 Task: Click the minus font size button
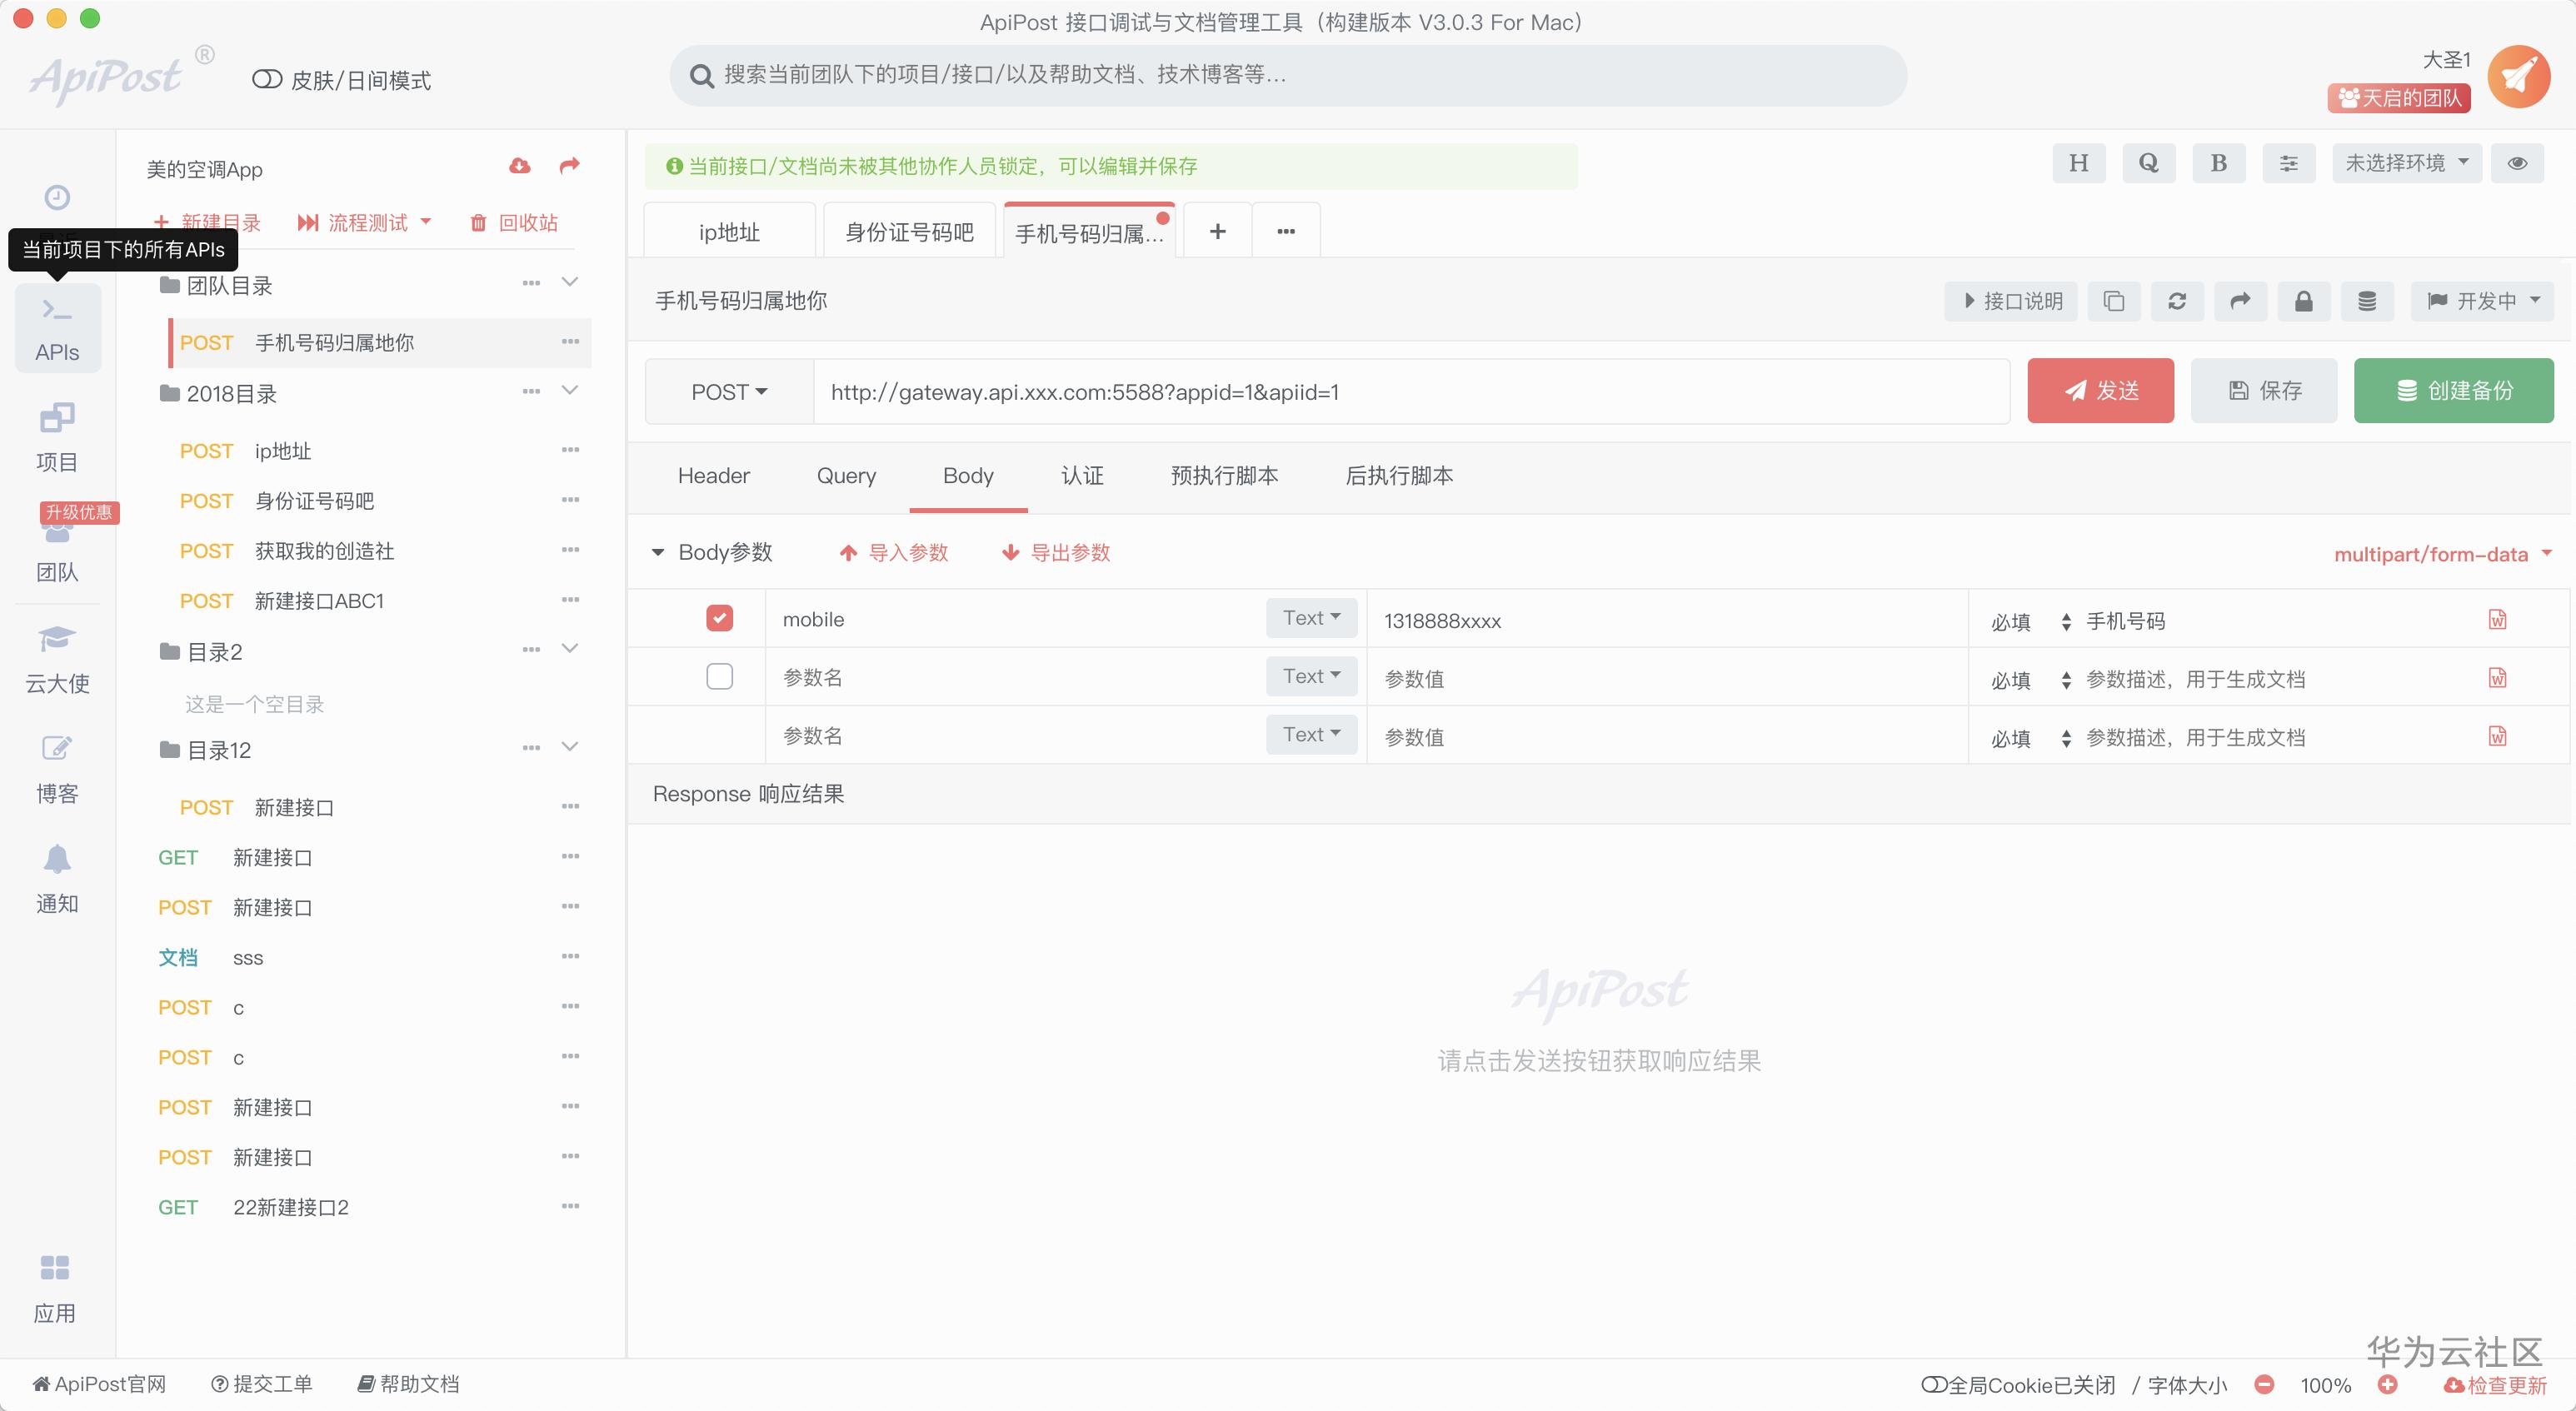(x=2264, y=1385)
